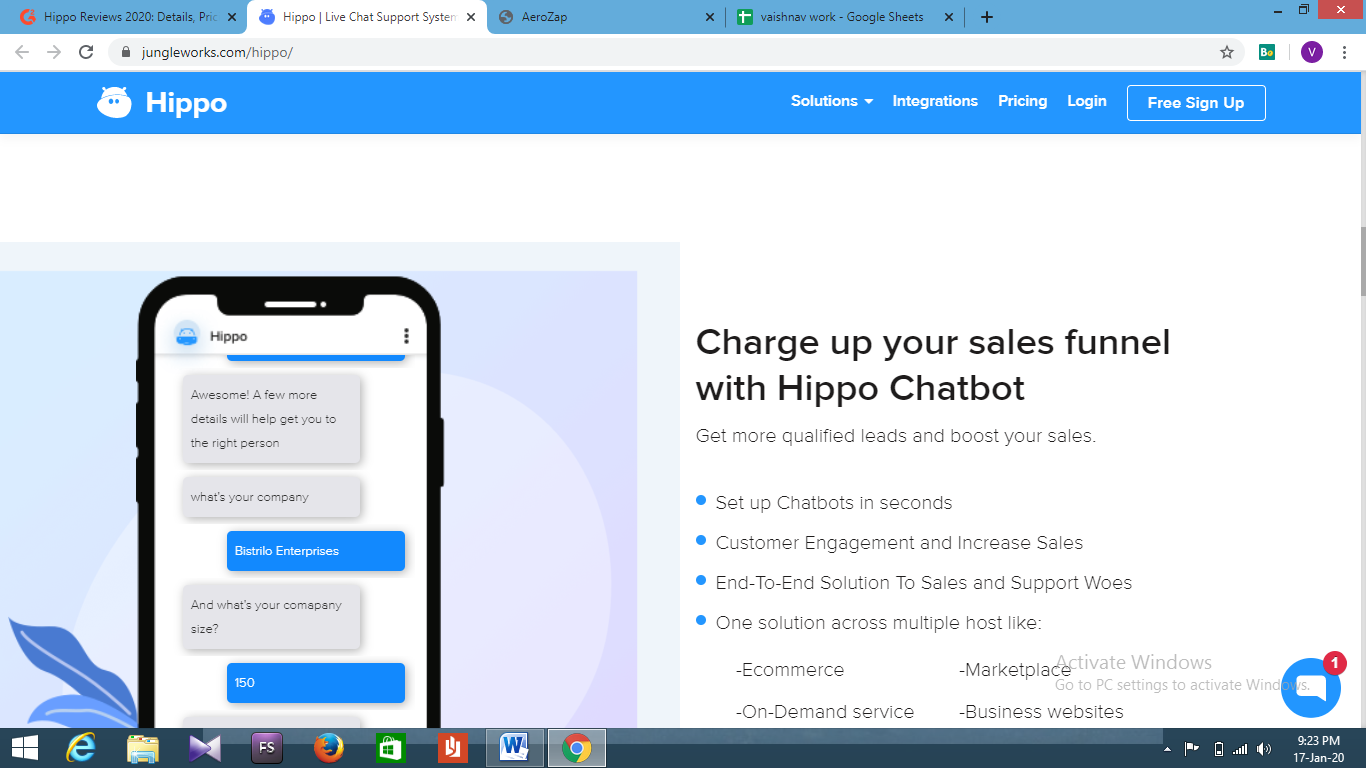The image size is (1366, 768).
Task: Switch to the AeroZap tab
Action: click(605, 17)
